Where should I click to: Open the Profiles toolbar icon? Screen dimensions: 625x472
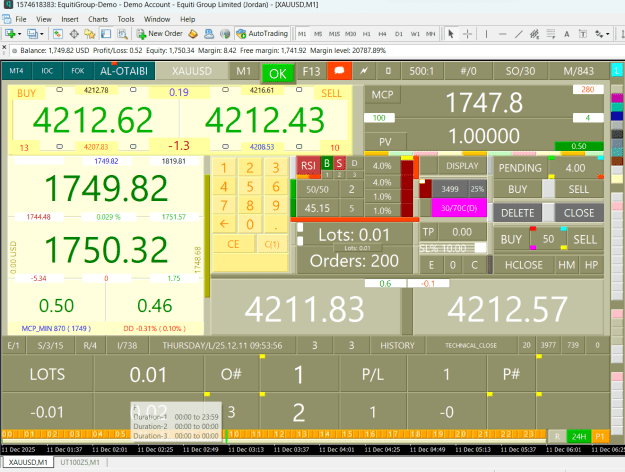(32, 34)
